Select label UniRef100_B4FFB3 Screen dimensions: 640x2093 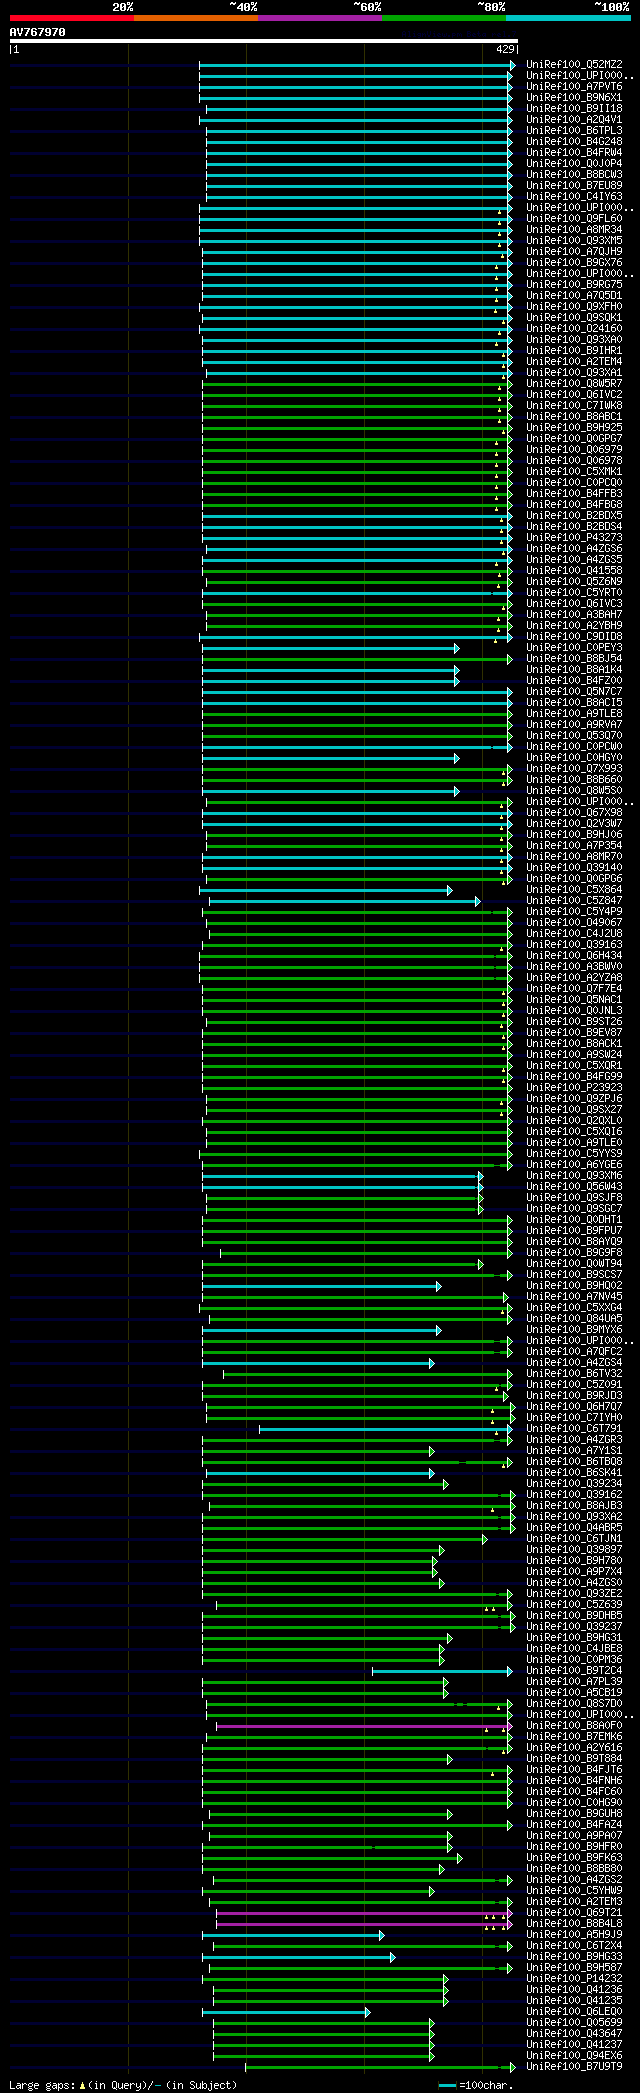(x=574, y=494)
